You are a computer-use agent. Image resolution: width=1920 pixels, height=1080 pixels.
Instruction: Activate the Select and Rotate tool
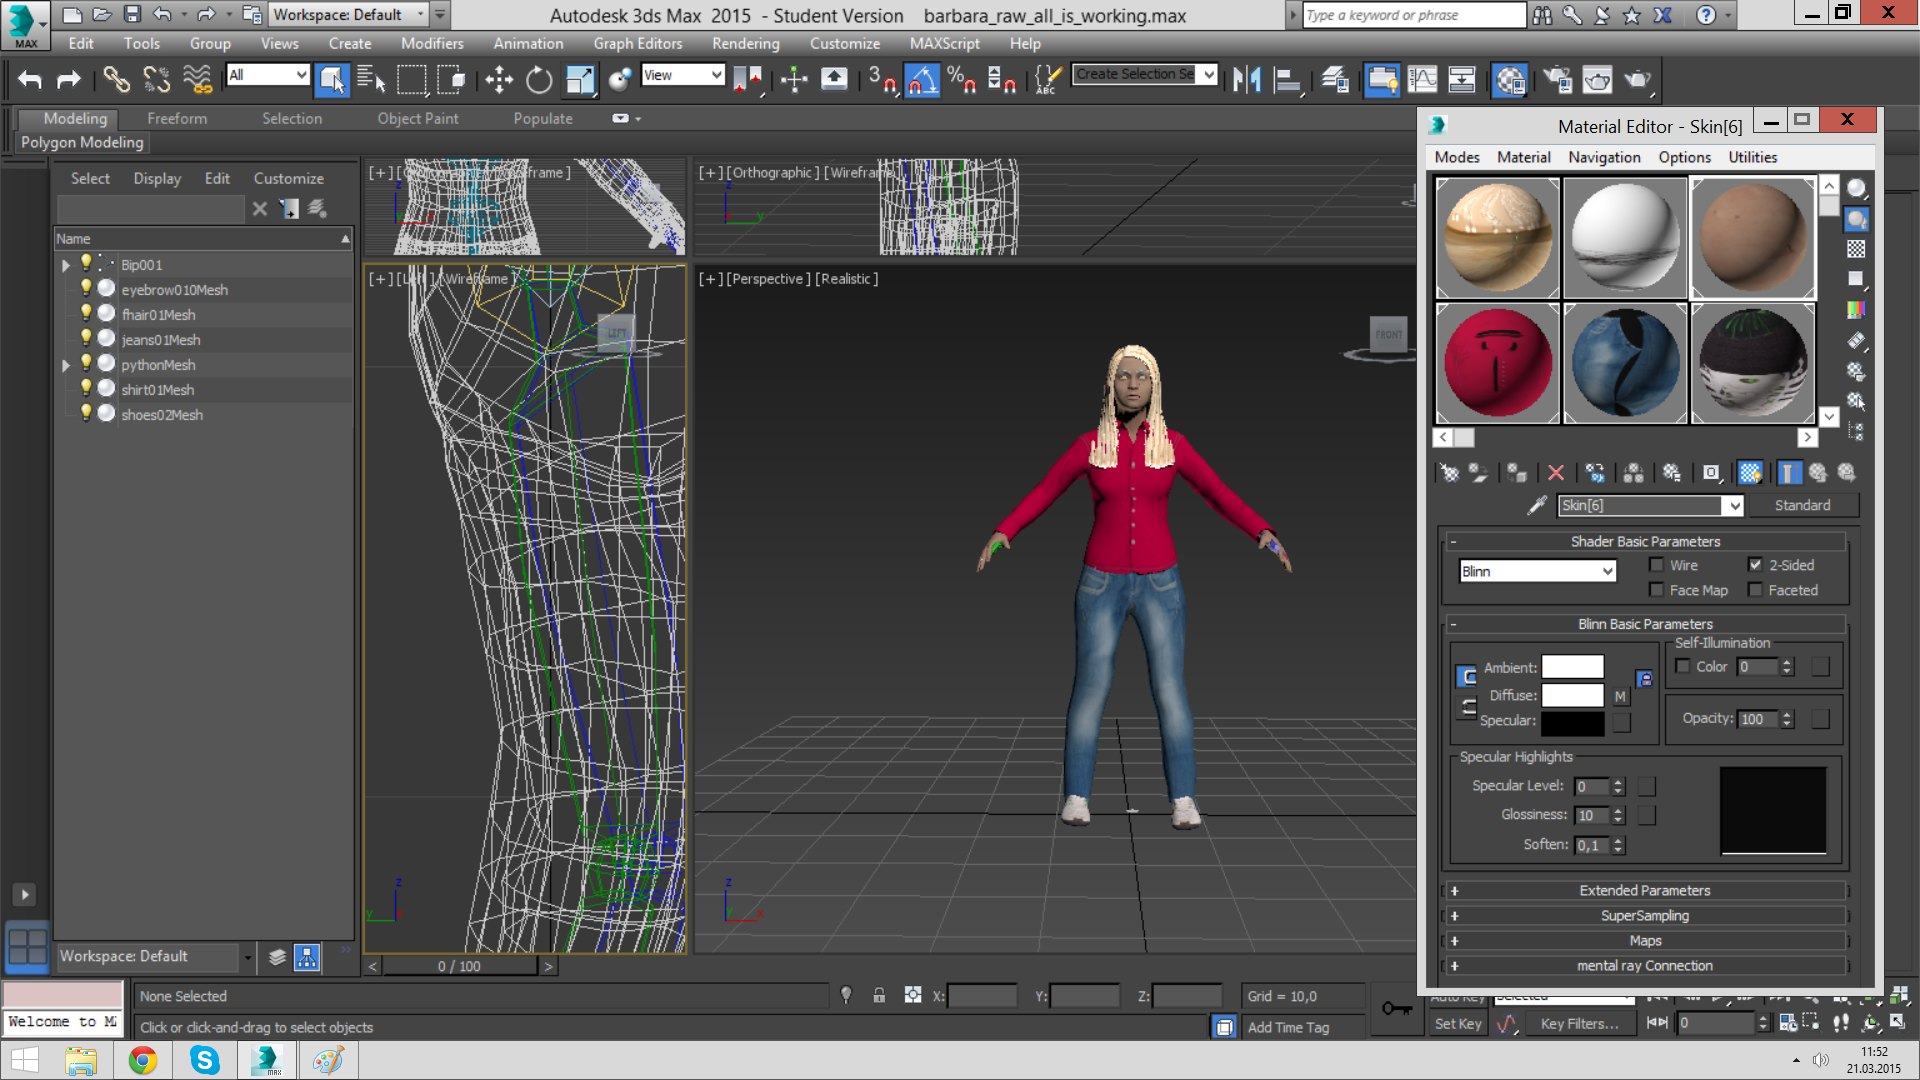coord(539,80)
